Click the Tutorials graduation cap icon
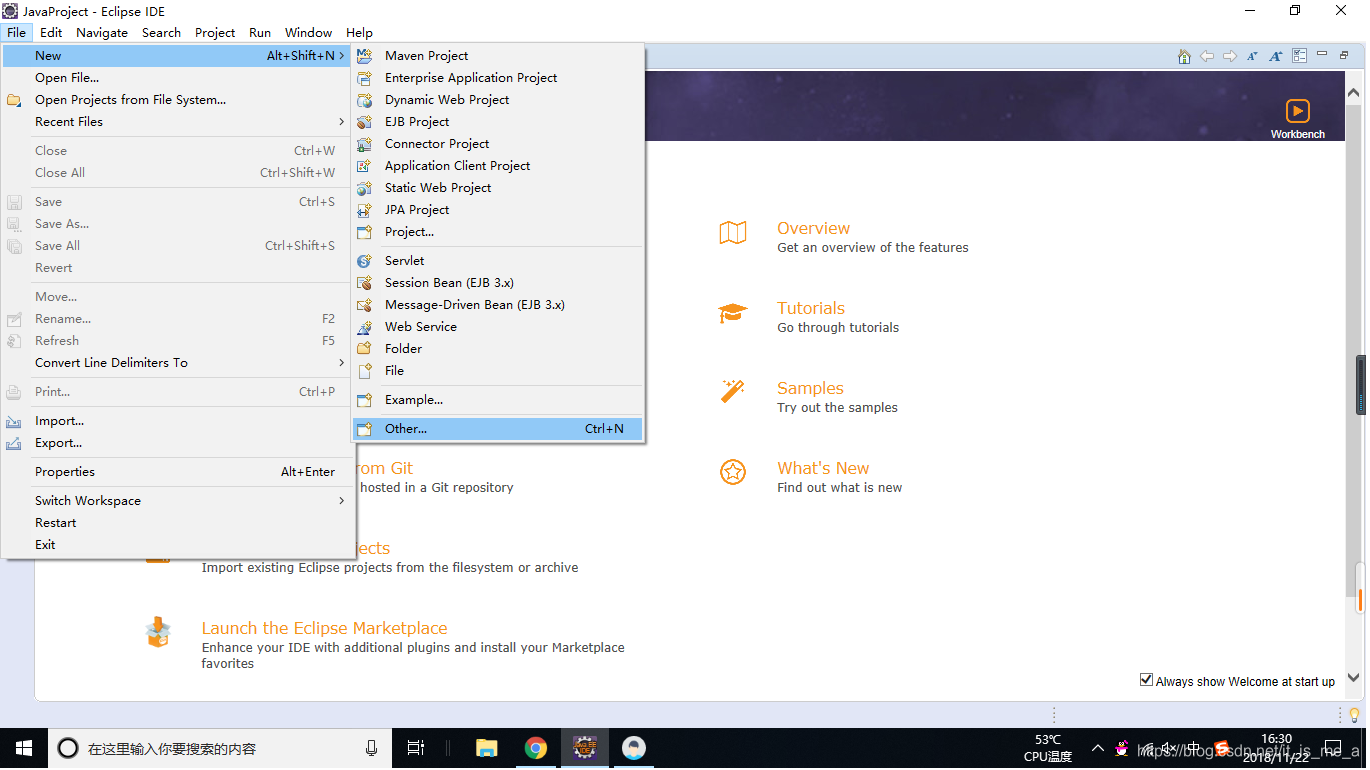 (733, 313)
